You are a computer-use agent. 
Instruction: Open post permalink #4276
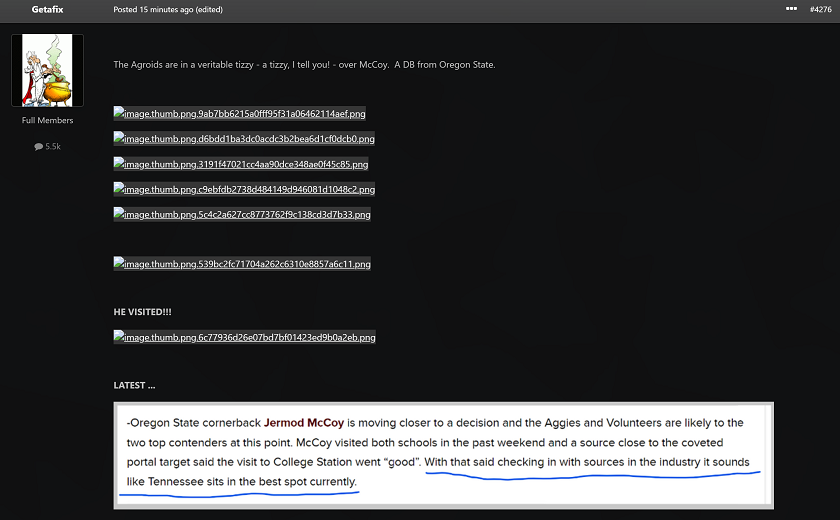point(820,9)
